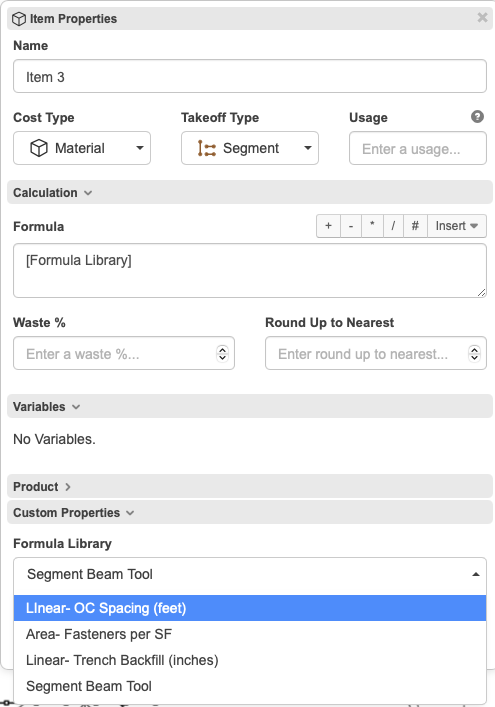Click the hash symbol formula button

416,226
